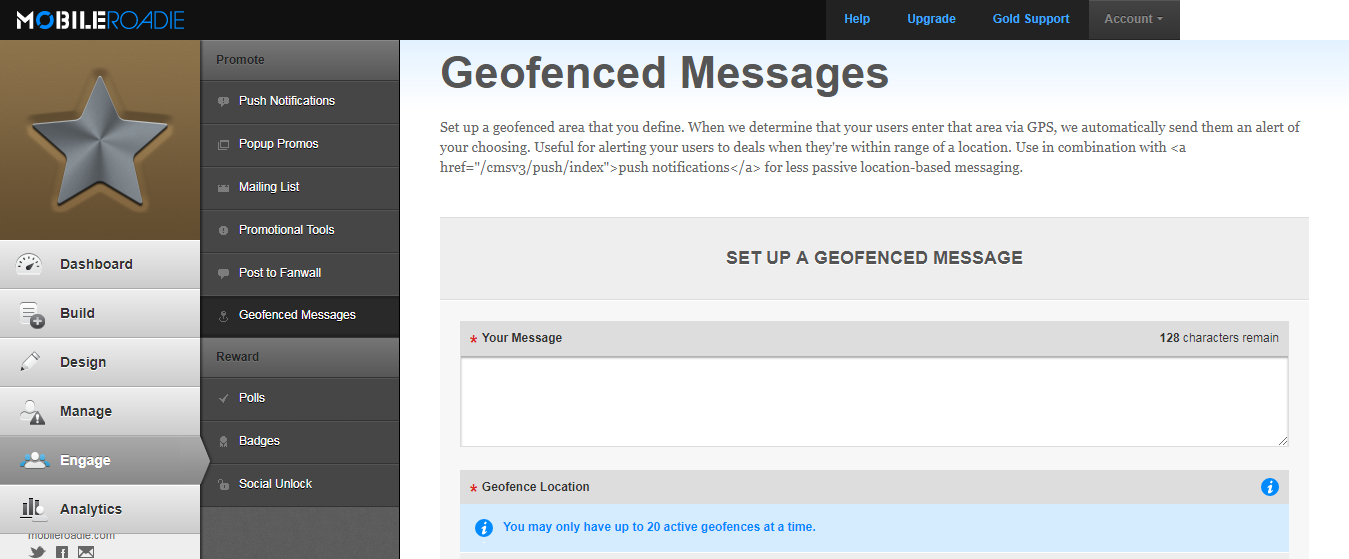The height and width of the screenshot is (559, 1349).
Task: Open the Manage section in sidebar
Action: point(100,411)
